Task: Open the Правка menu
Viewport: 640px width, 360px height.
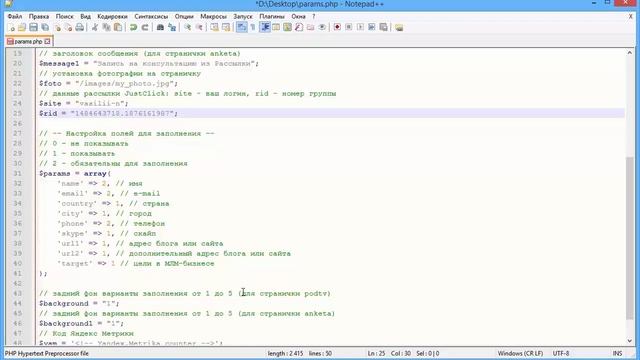Action: [39, 16]
